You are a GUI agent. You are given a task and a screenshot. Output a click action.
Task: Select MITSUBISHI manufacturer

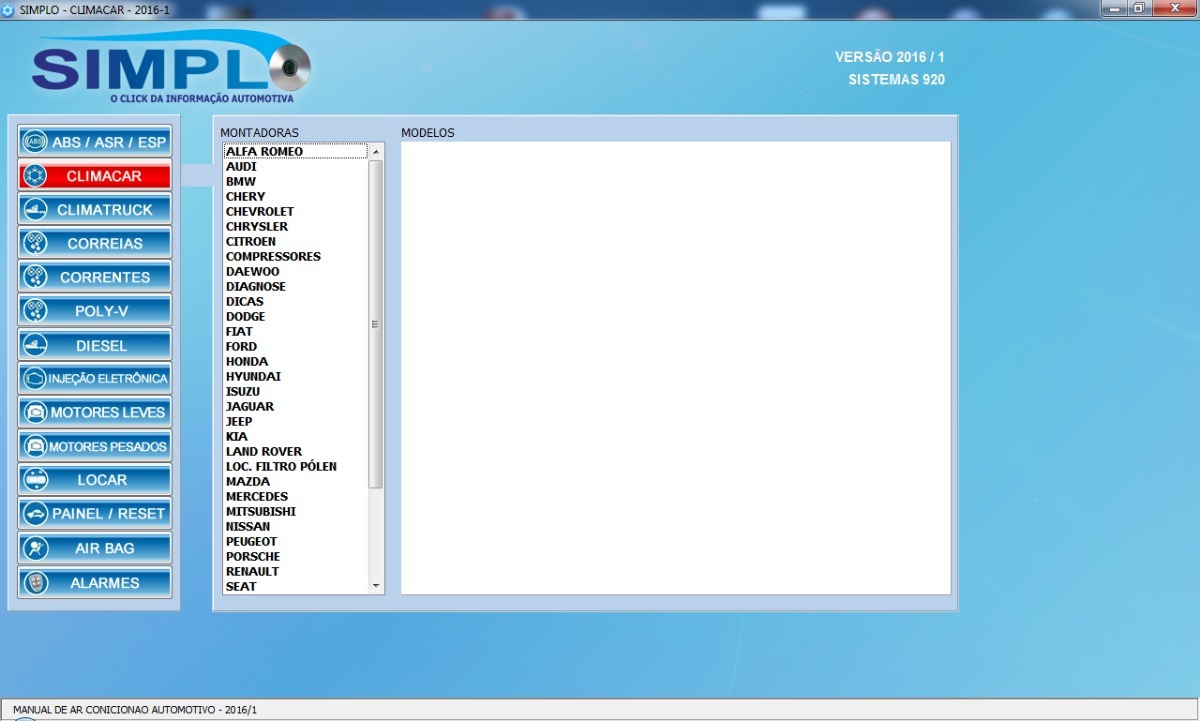[x=295, y=511]
